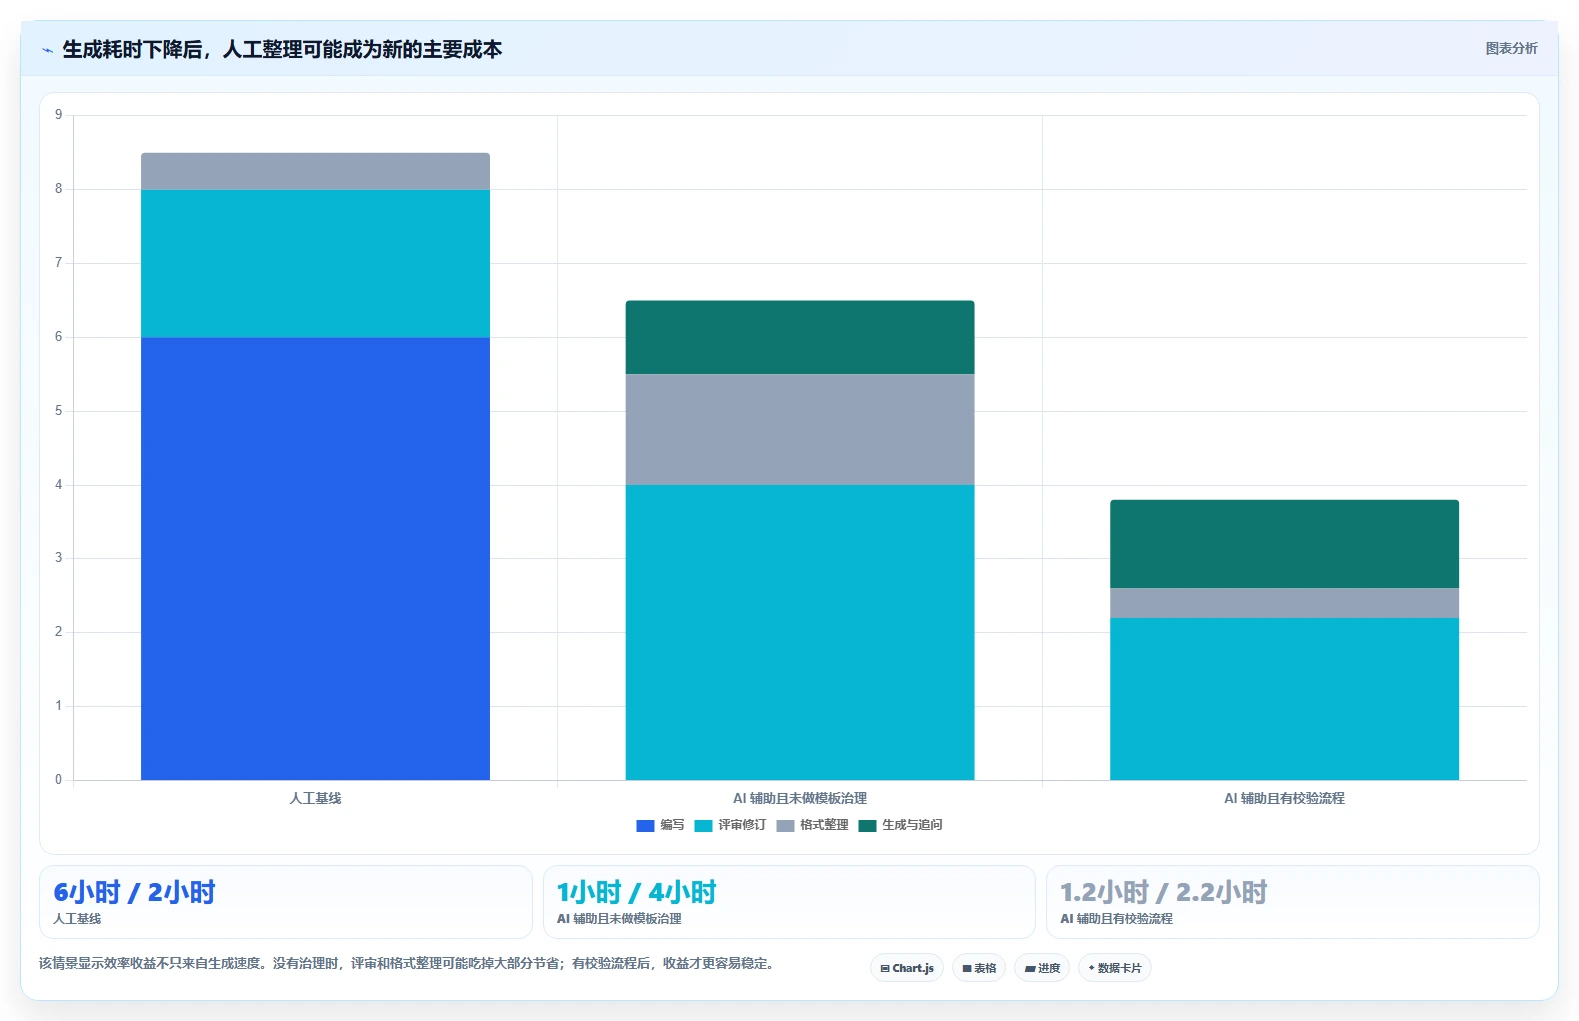The width and height of the screenshot is (1579, 1021).
Task: Click the cyan segment of AI 辅助且未做模板治理 bar
Action: pyautogui.click(x=800, y=632)
